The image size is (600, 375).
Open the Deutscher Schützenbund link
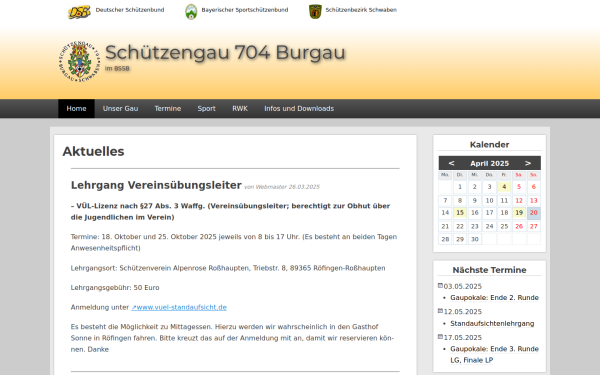(x=130, y=10)
